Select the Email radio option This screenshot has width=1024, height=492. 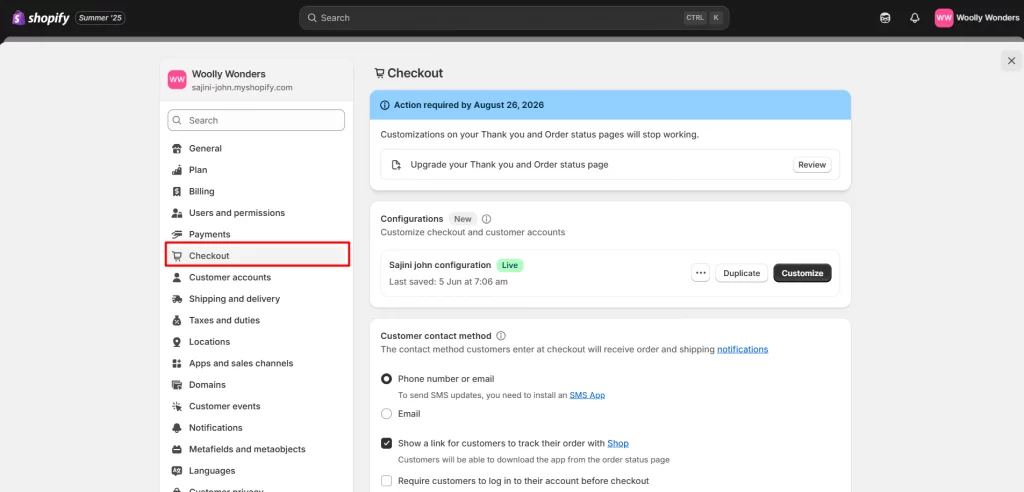tap(387, 414)
